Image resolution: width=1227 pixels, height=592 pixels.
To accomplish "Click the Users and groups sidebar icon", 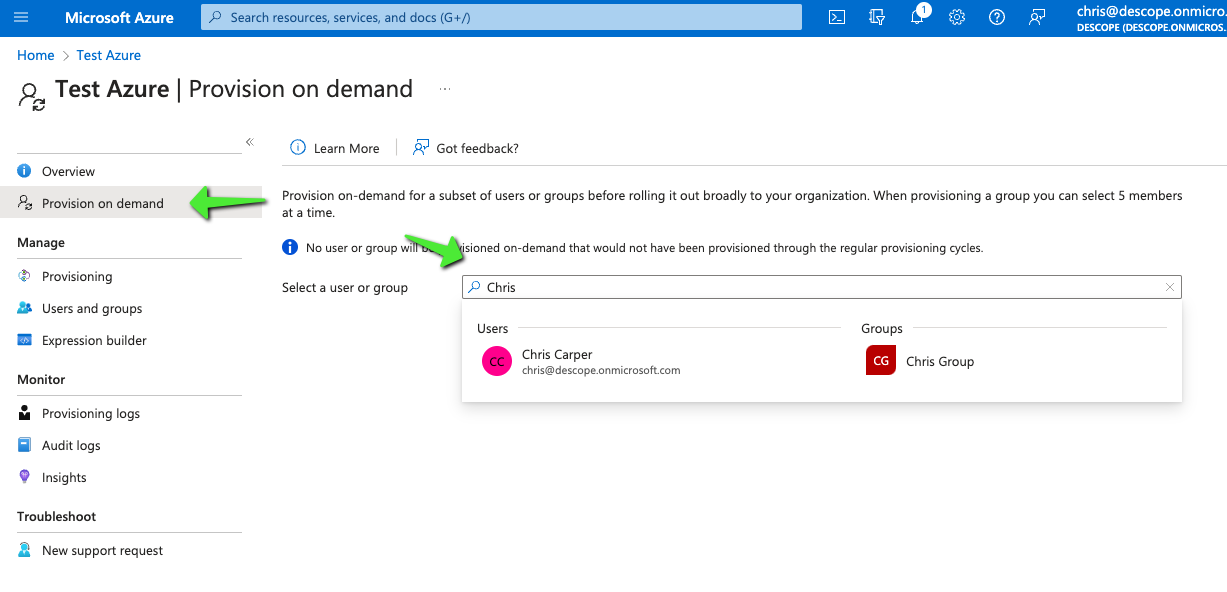I will click(25, 308).
